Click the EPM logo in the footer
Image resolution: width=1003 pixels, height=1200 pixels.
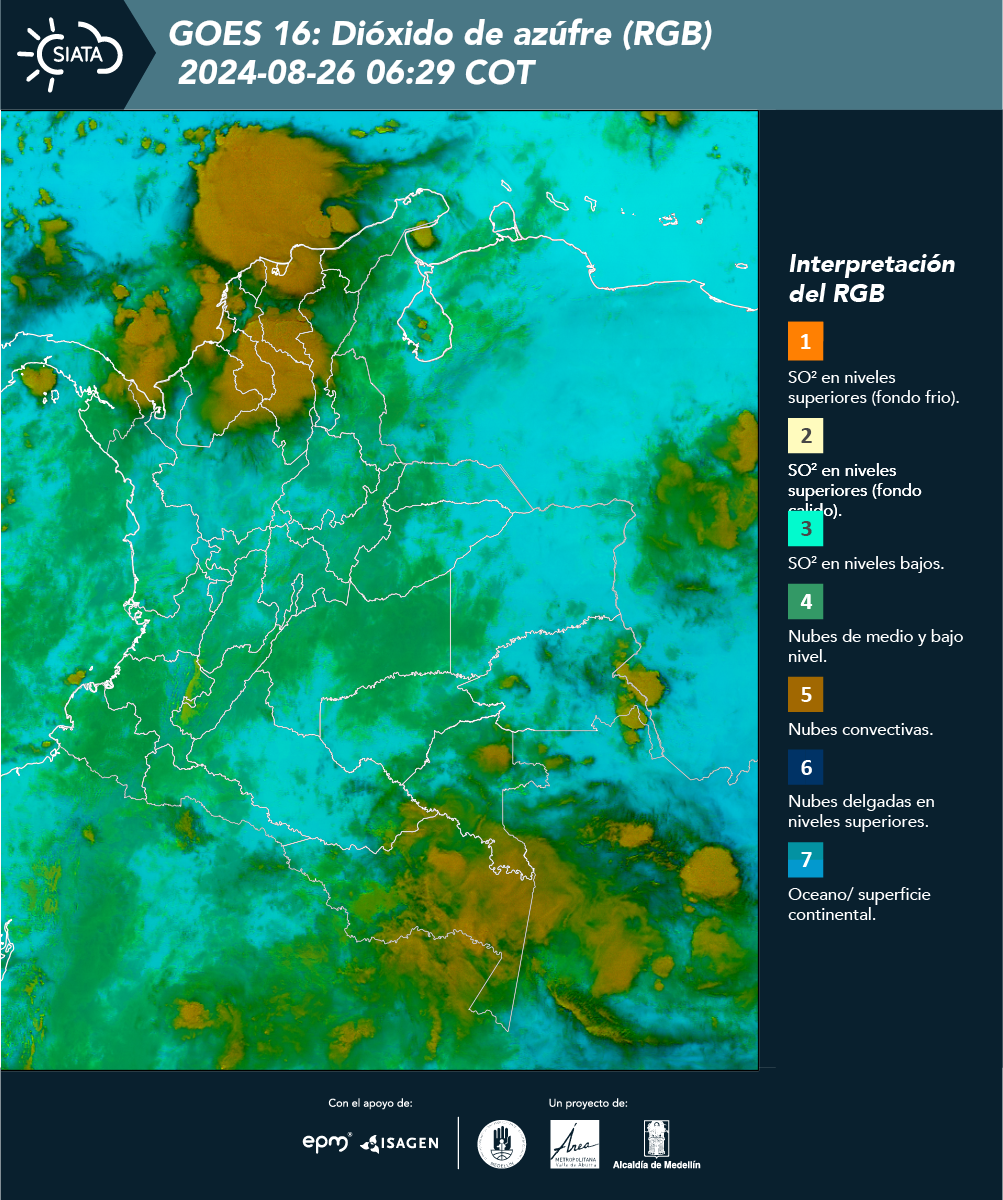[327, 1142]
